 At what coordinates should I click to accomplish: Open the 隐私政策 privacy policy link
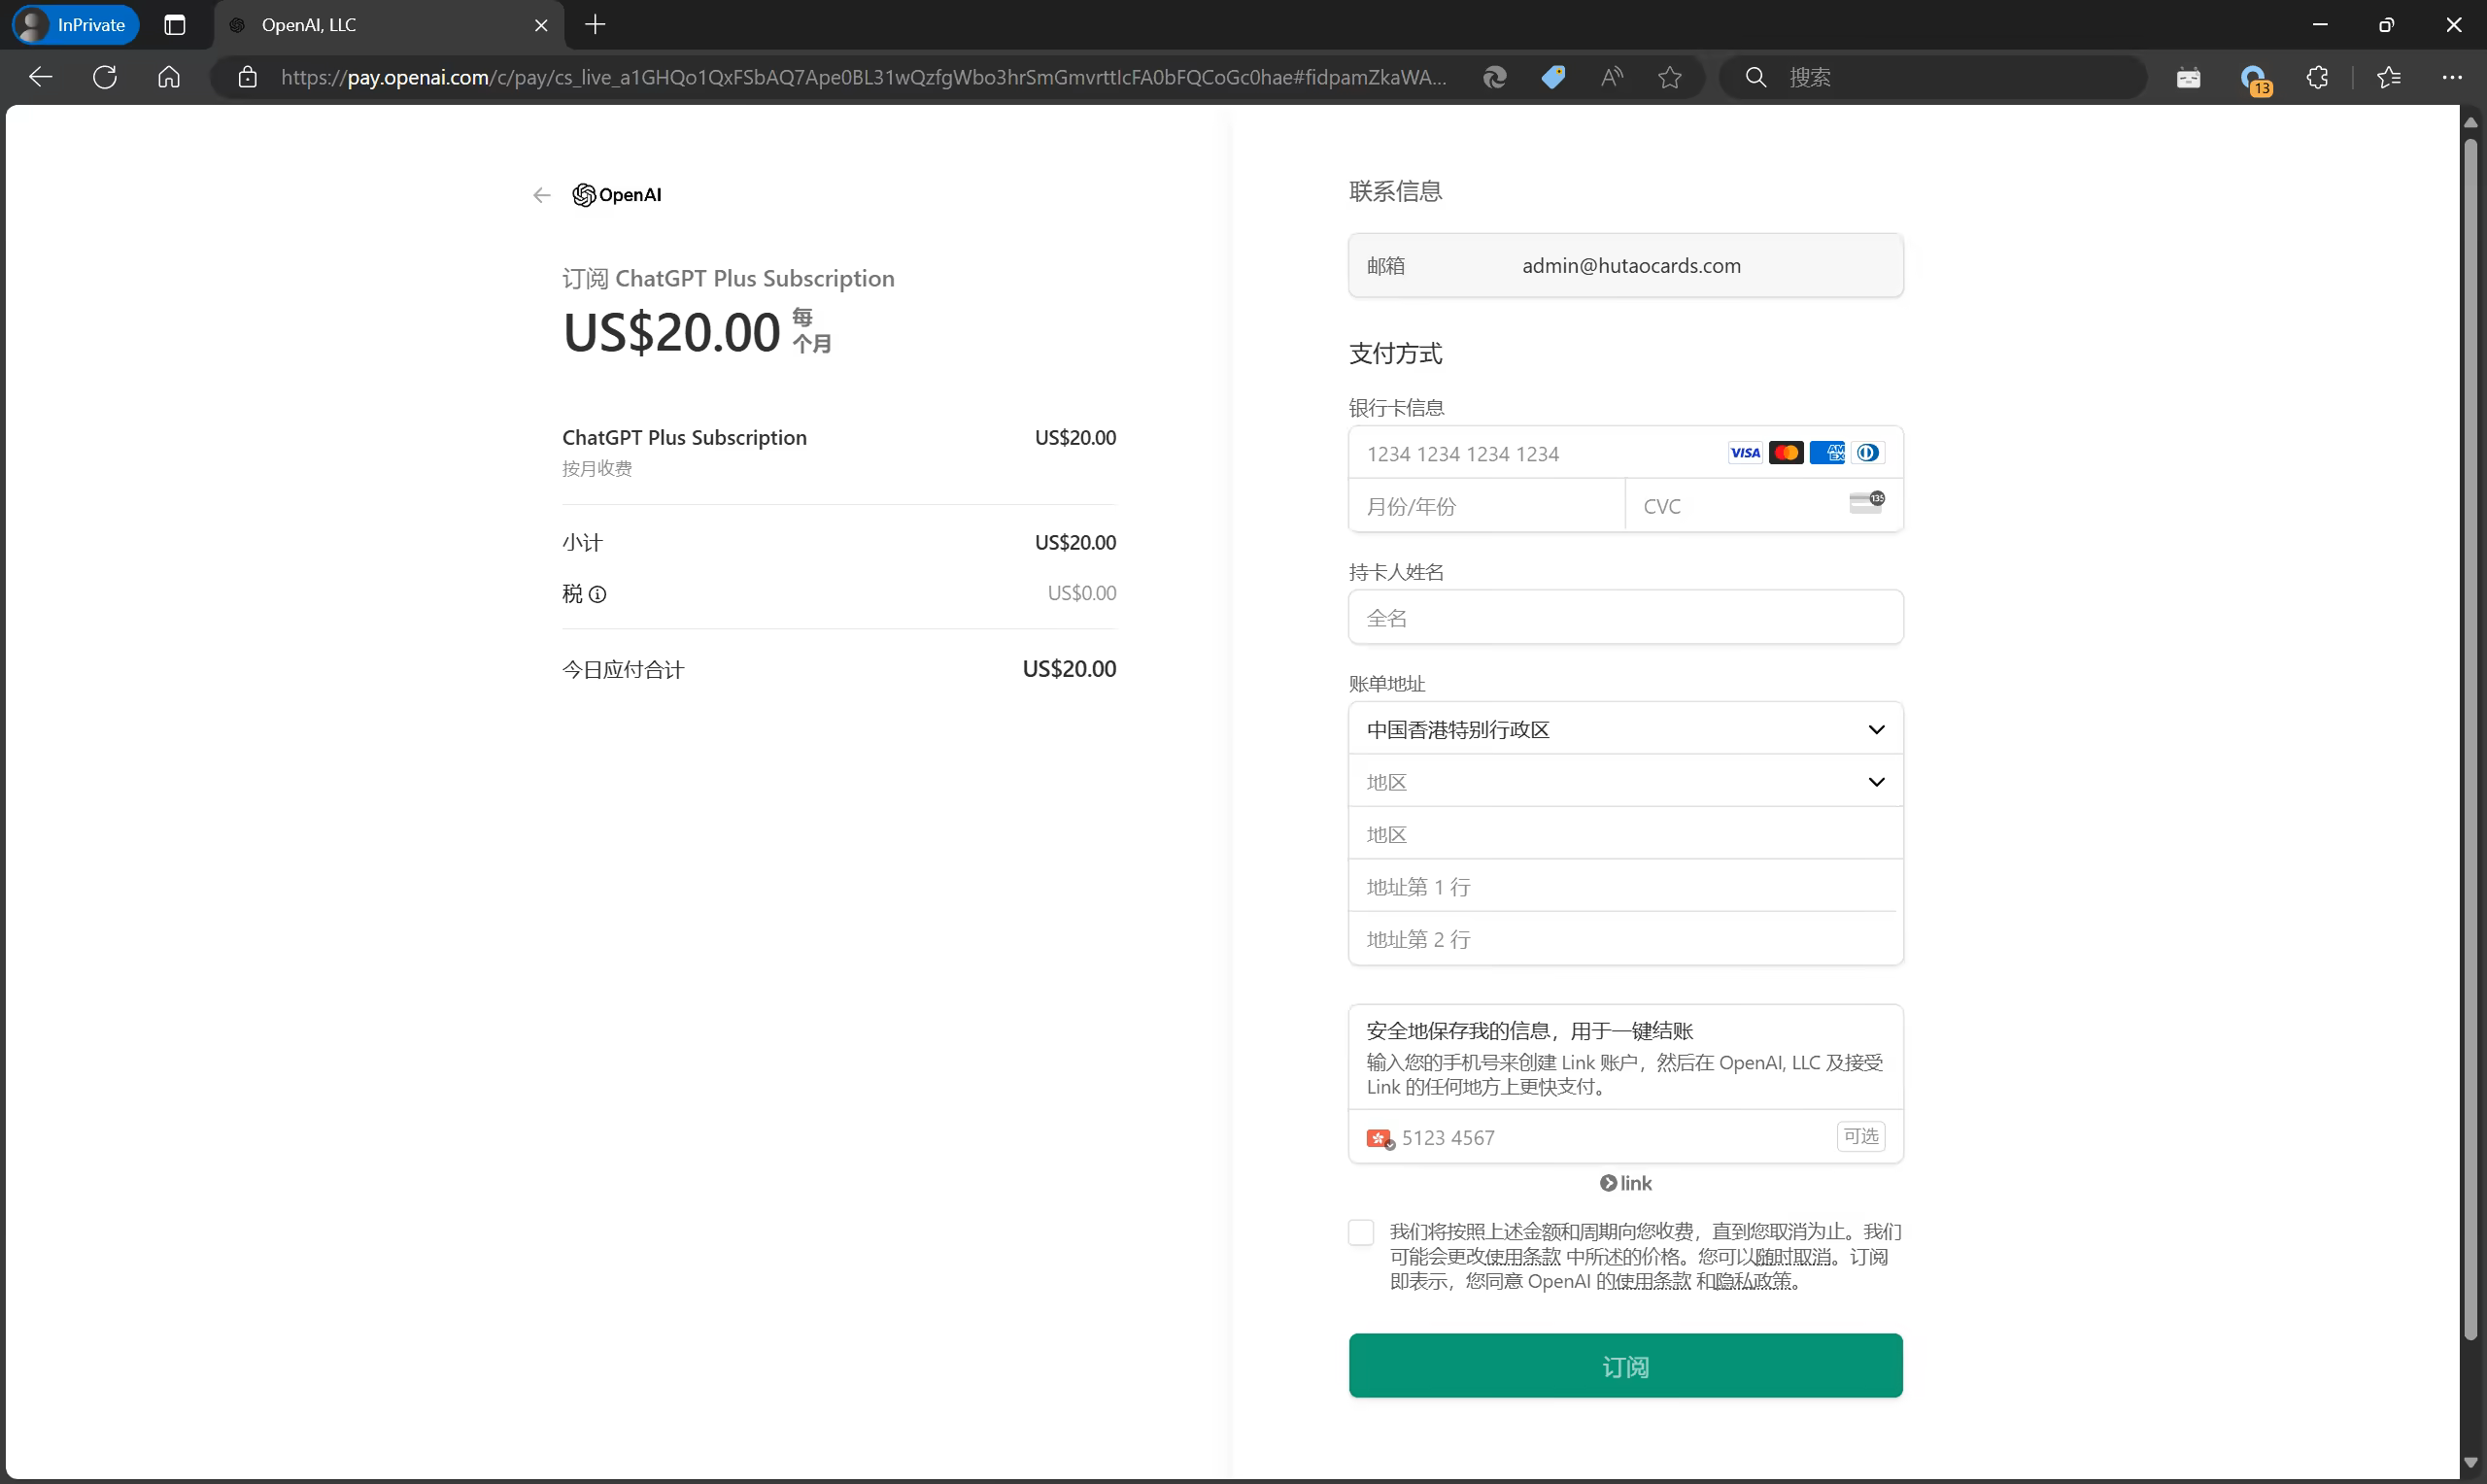tap(1753, 1282)
